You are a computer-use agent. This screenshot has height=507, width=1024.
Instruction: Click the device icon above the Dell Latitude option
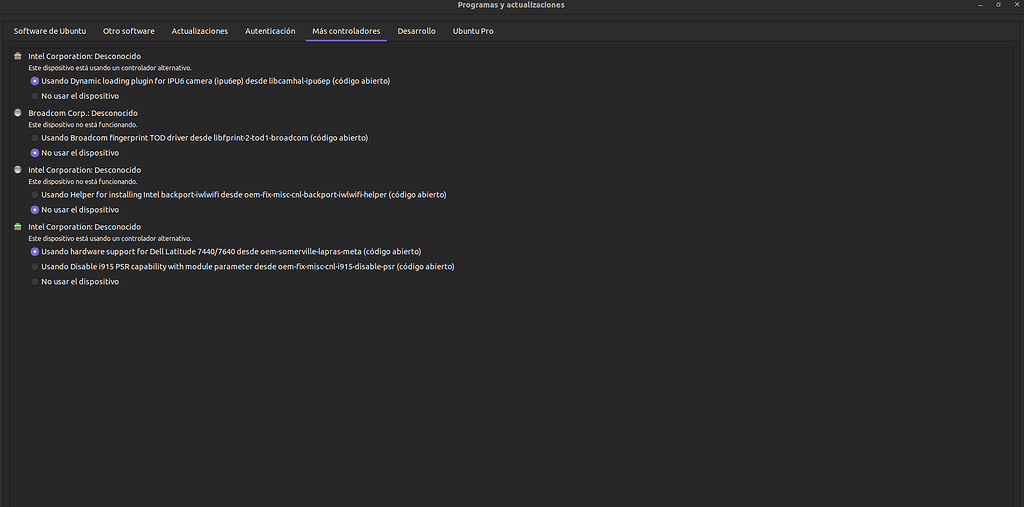click(18, 227)
